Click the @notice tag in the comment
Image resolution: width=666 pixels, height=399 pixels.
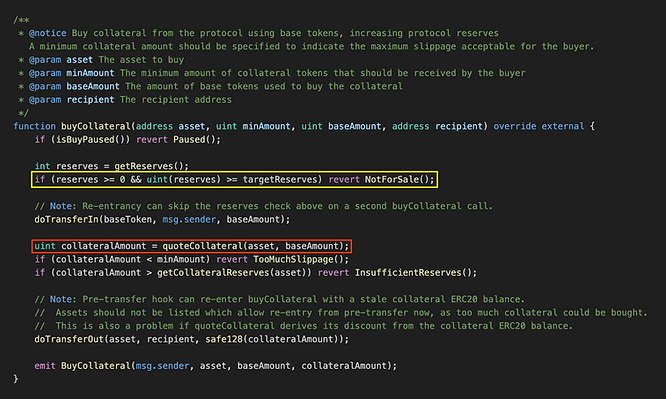48,33
